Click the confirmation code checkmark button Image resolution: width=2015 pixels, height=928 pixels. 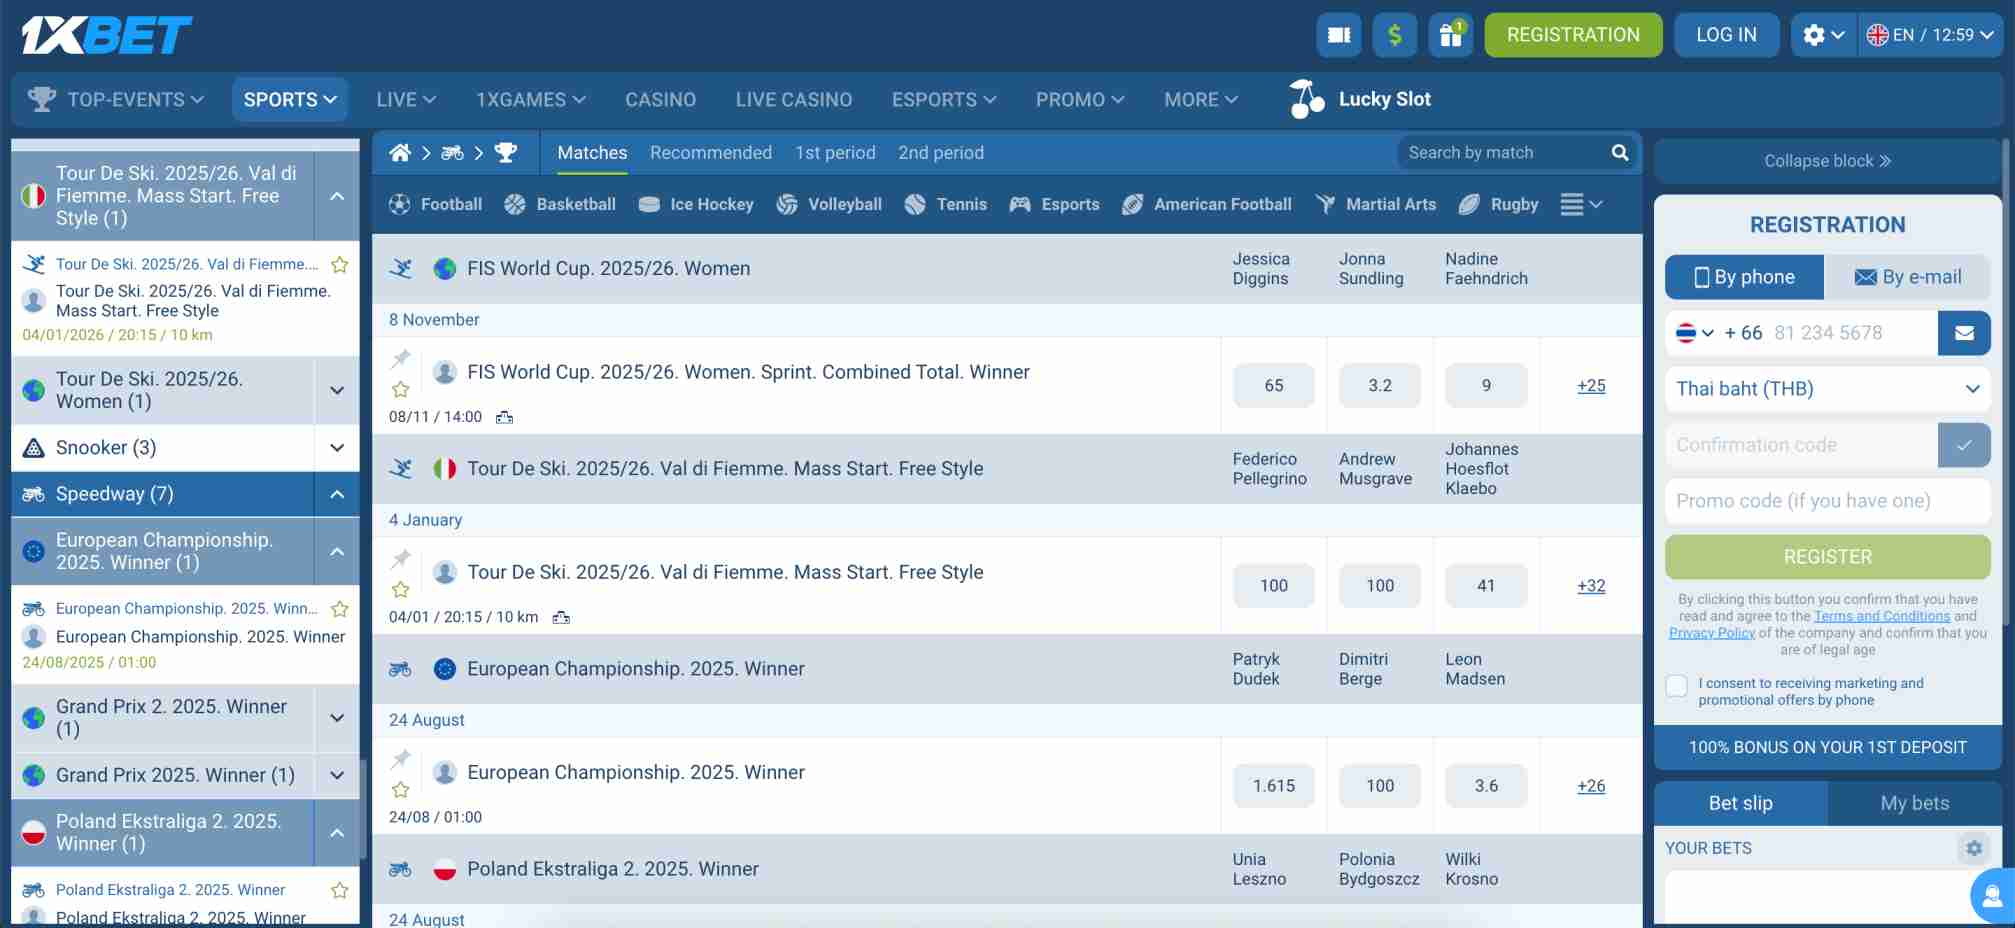[1964, 445]
